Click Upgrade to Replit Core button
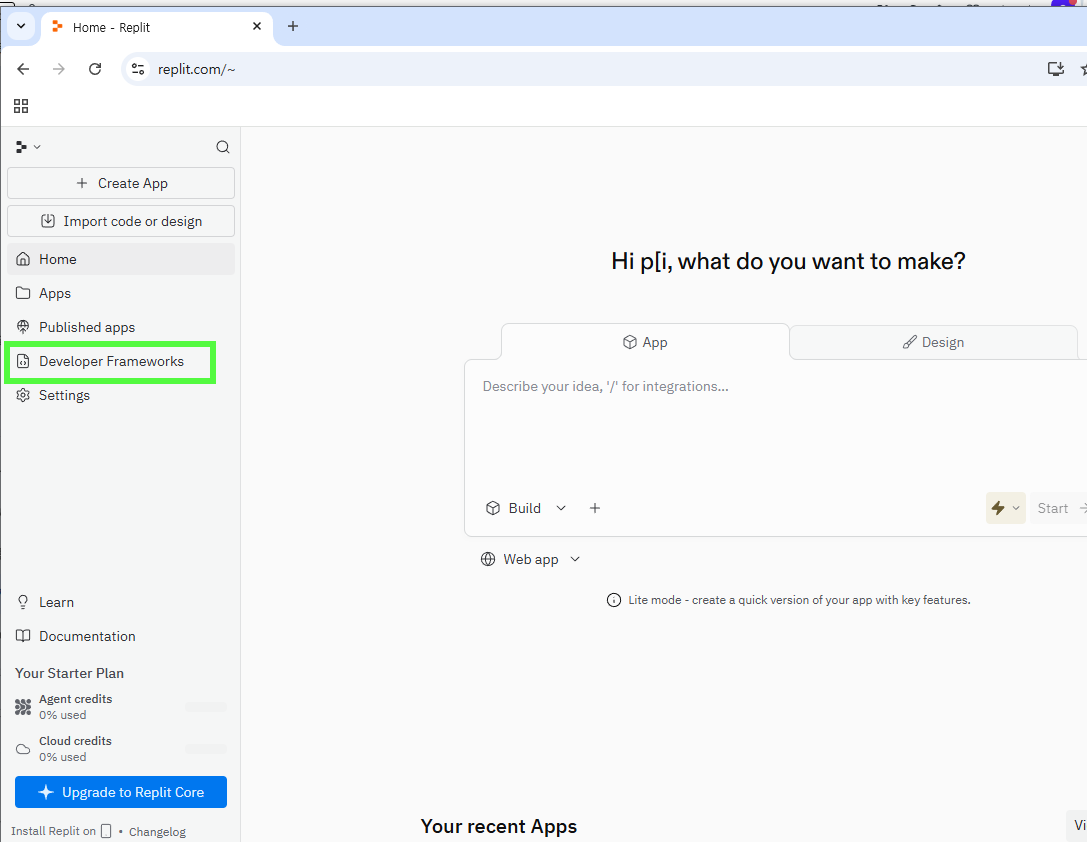This screenshot has width=1087, height=842. [x=121, y=792]
